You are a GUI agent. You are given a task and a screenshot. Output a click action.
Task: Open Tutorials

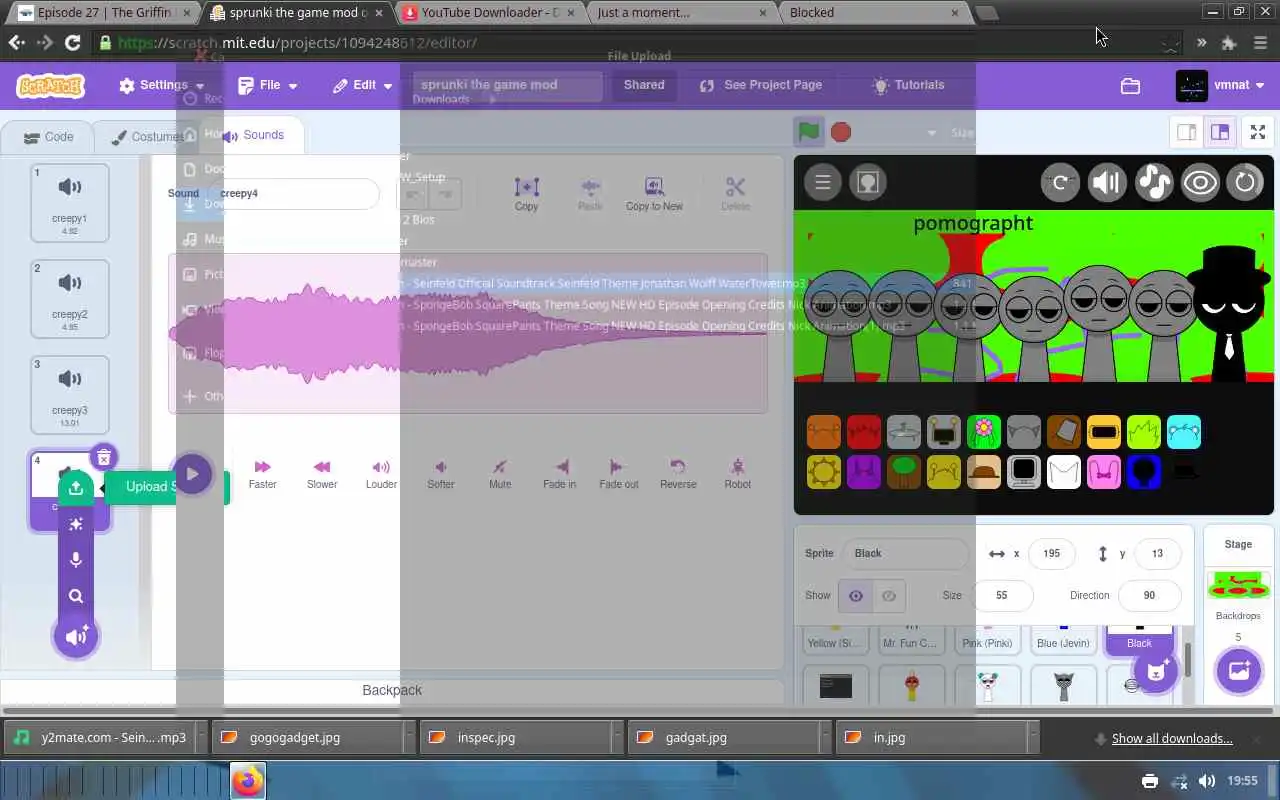point(908,85)
